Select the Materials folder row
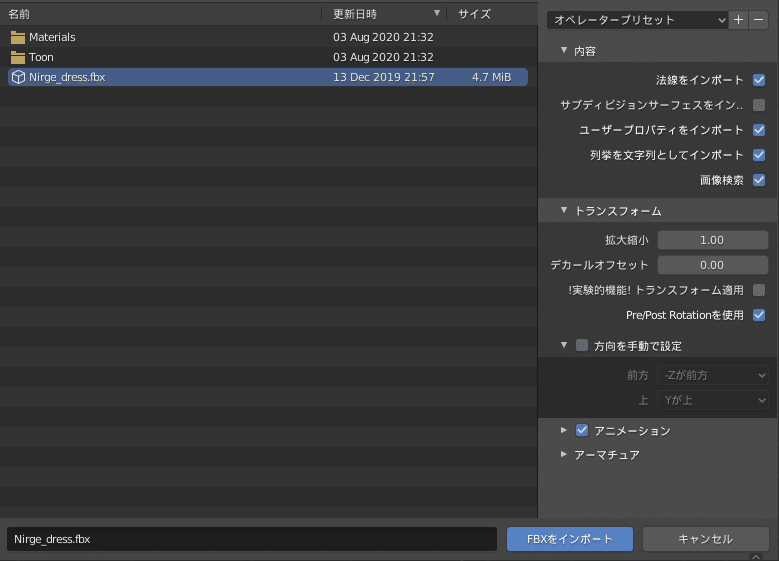The height and width of the screenshot is (561, 779). click(x=268, y=37)
